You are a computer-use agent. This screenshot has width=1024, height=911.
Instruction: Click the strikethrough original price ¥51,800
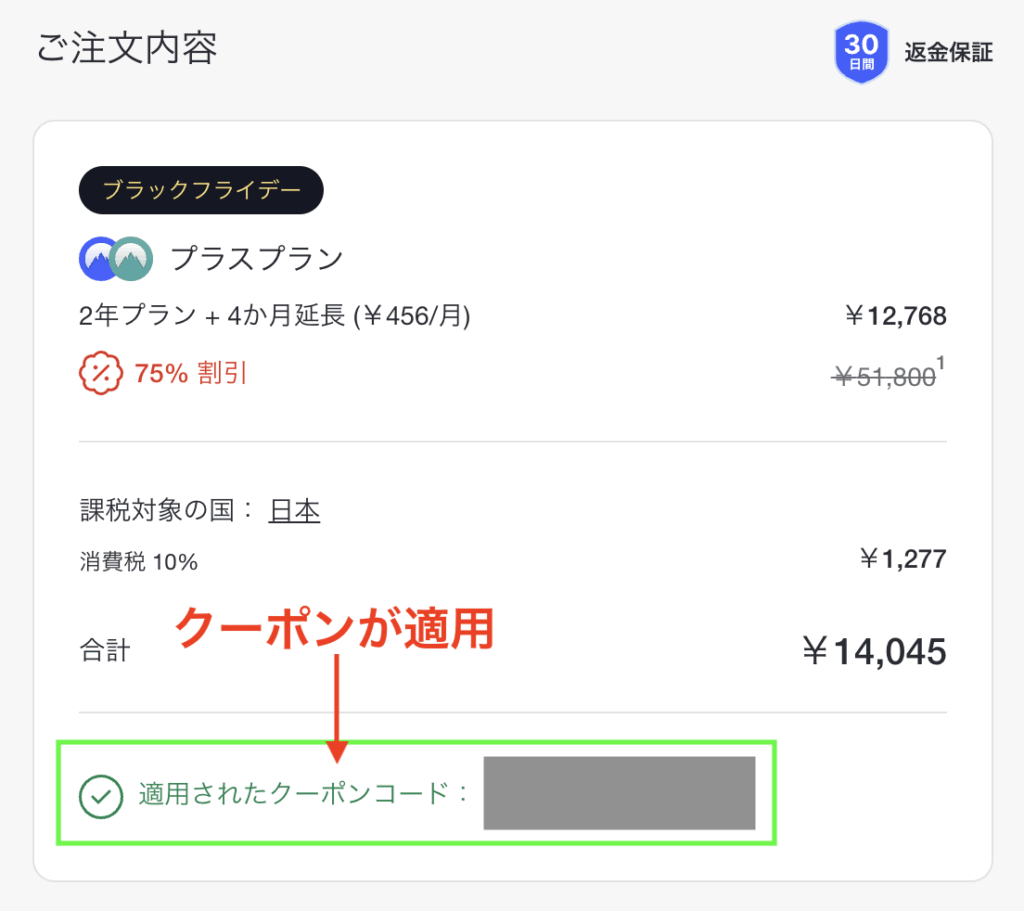[x=885, y=377]
